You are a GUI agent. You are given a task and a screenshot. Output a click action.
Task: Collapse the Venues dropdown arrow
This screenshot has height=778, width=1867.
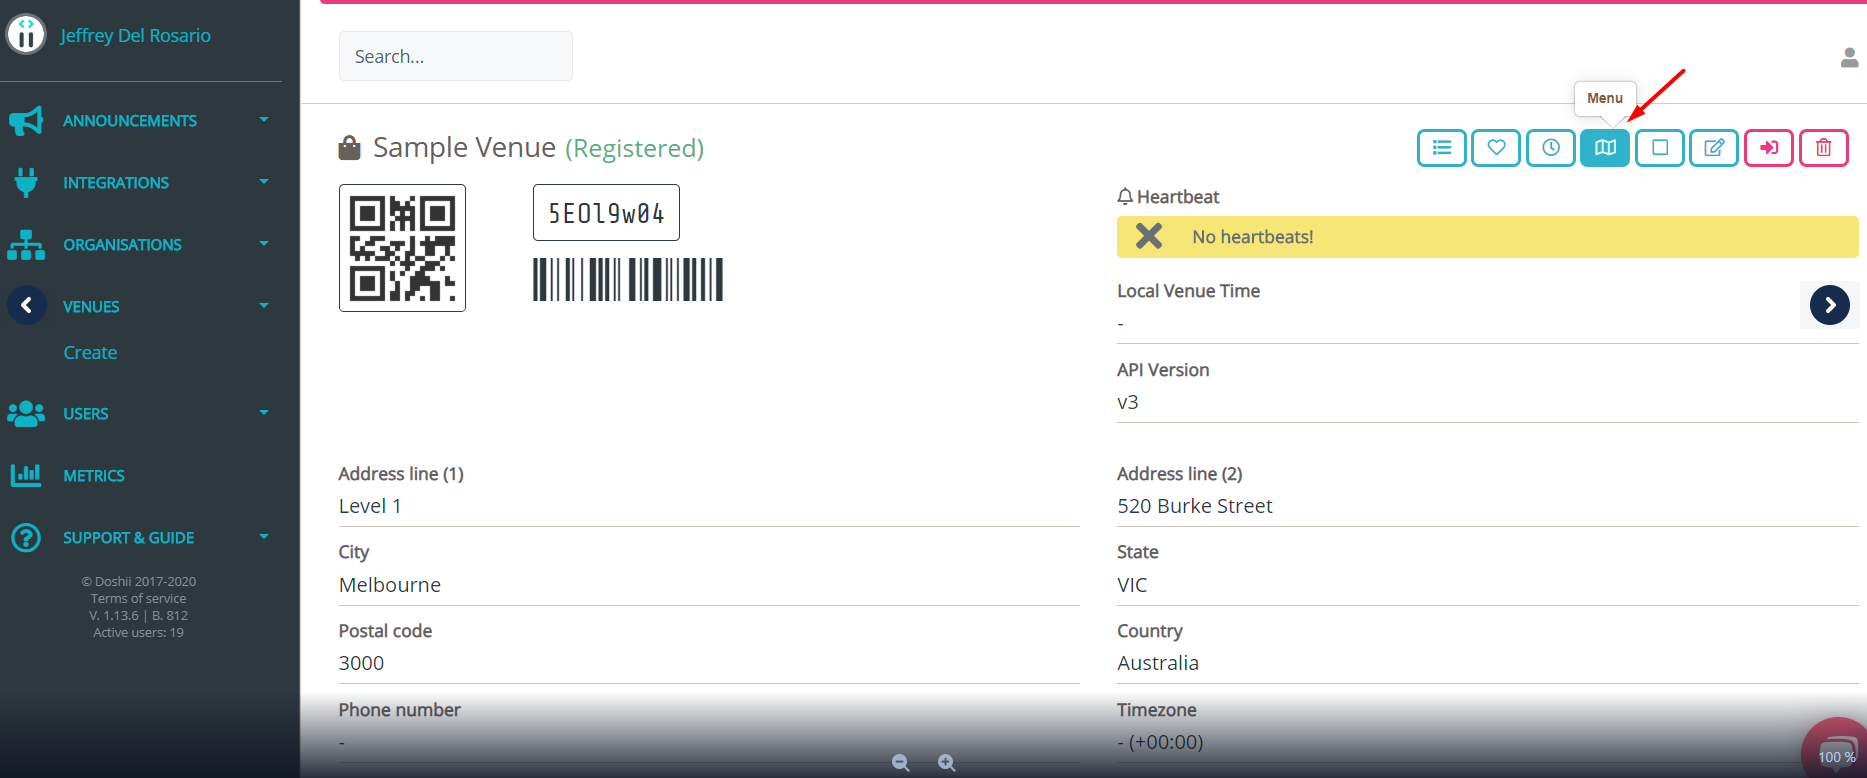264,306
